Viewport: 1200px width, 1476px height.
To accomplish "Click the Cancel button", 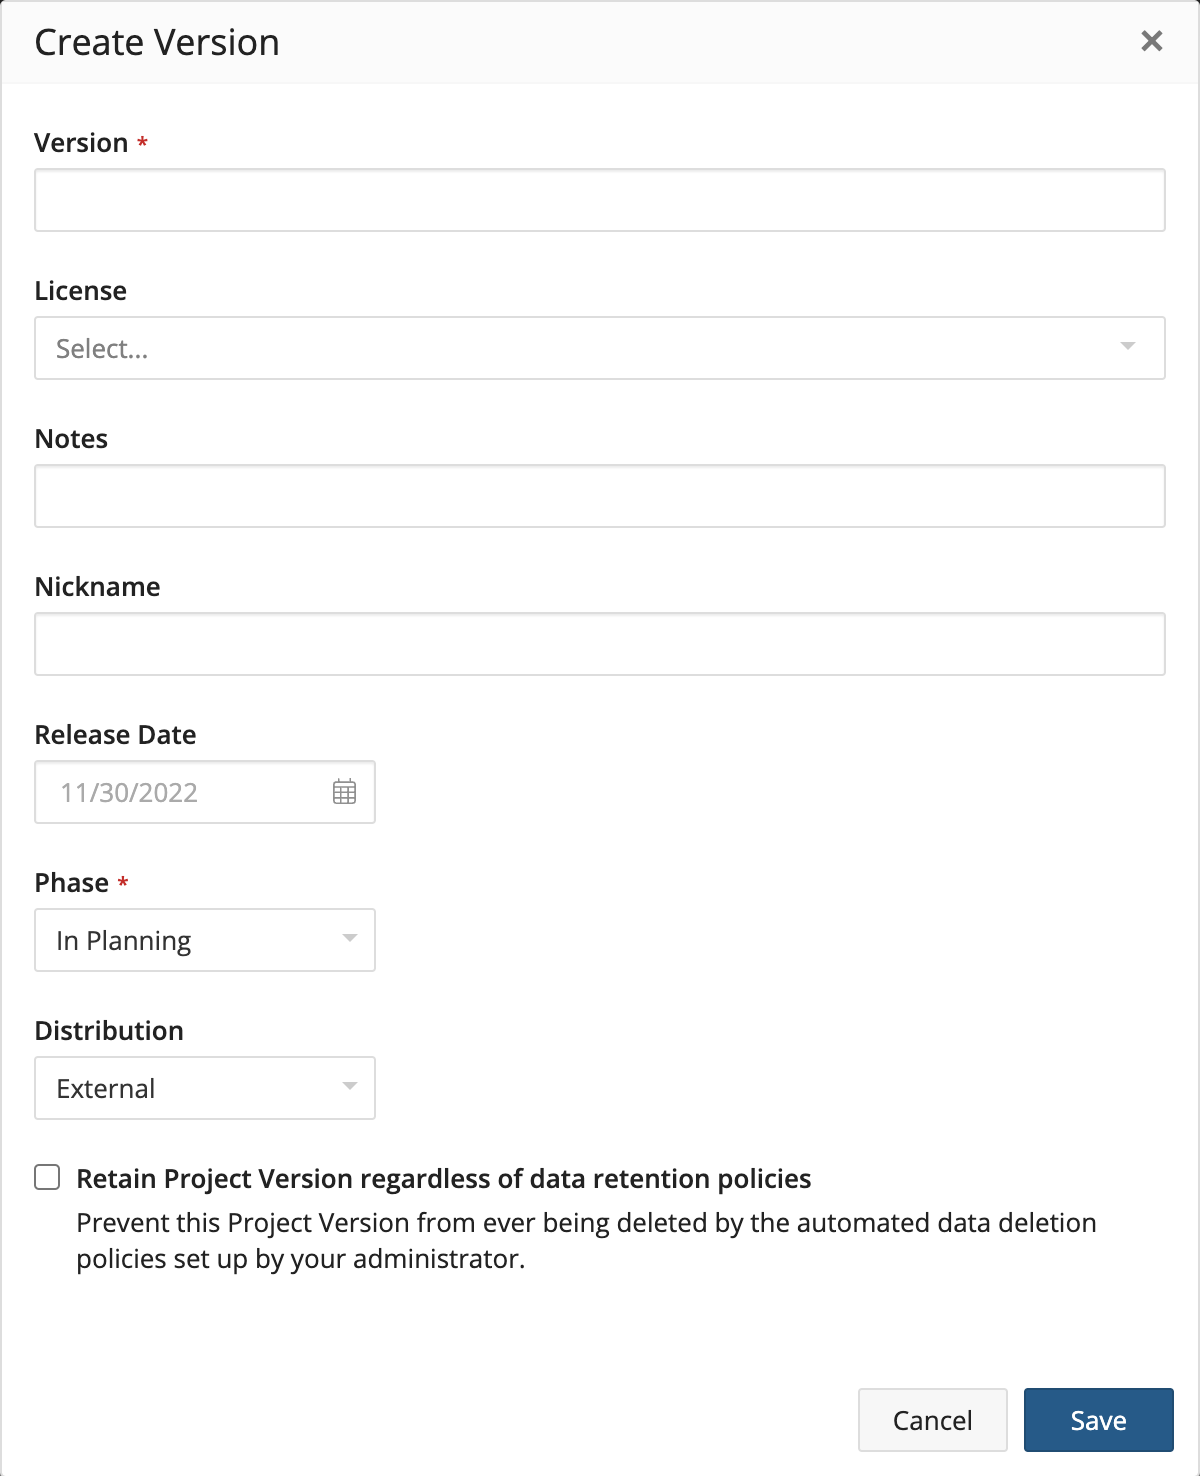I will pyautogui.click(x=932, y=1419).
